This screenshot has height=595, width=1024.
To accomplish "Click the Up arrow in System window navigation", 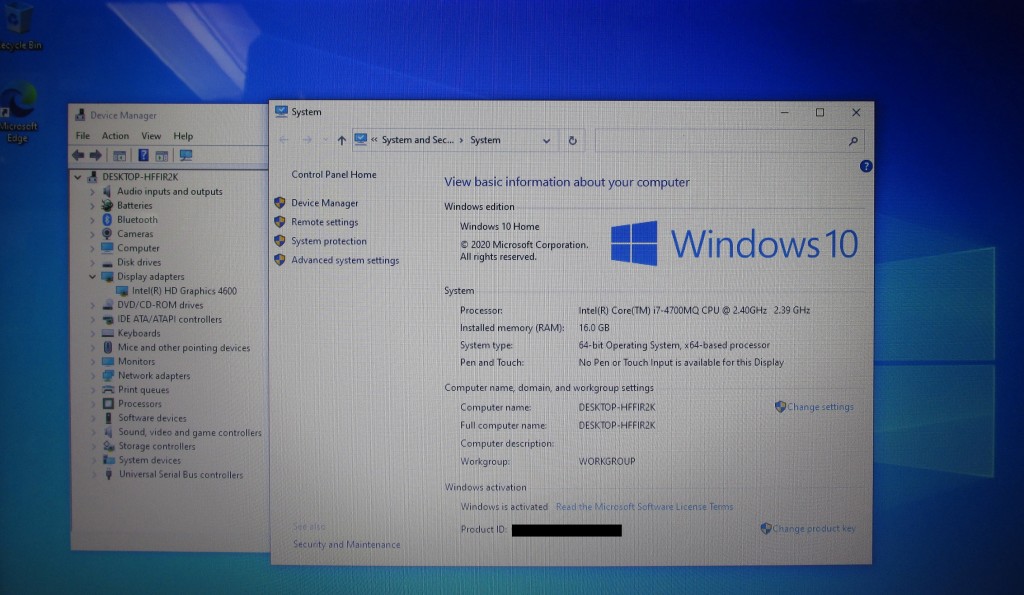I will 341,141.
